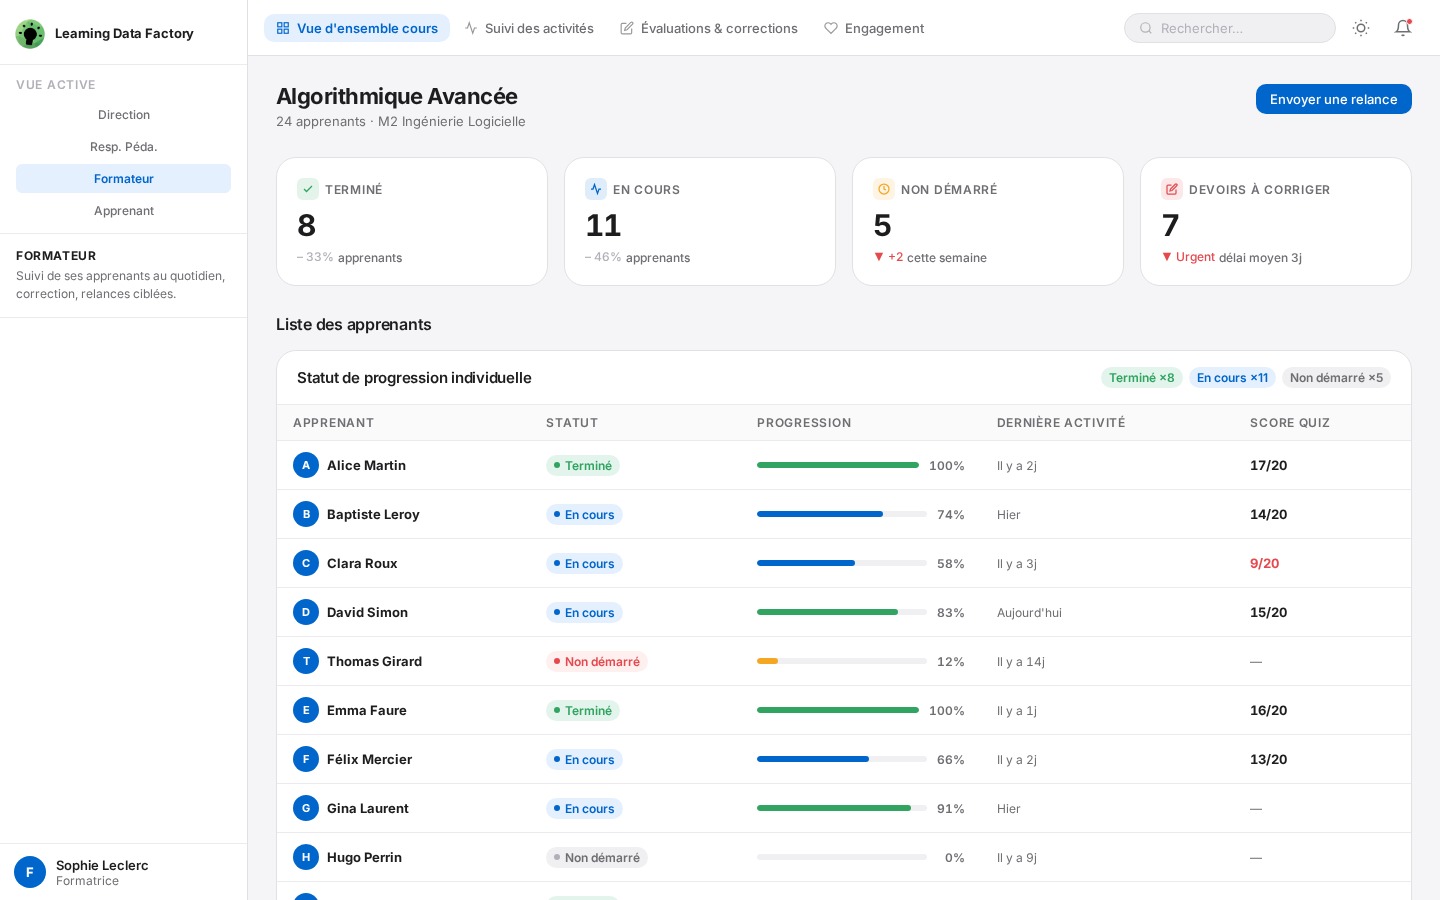Click Thomas Girard's progress bar

pos(841,661)
